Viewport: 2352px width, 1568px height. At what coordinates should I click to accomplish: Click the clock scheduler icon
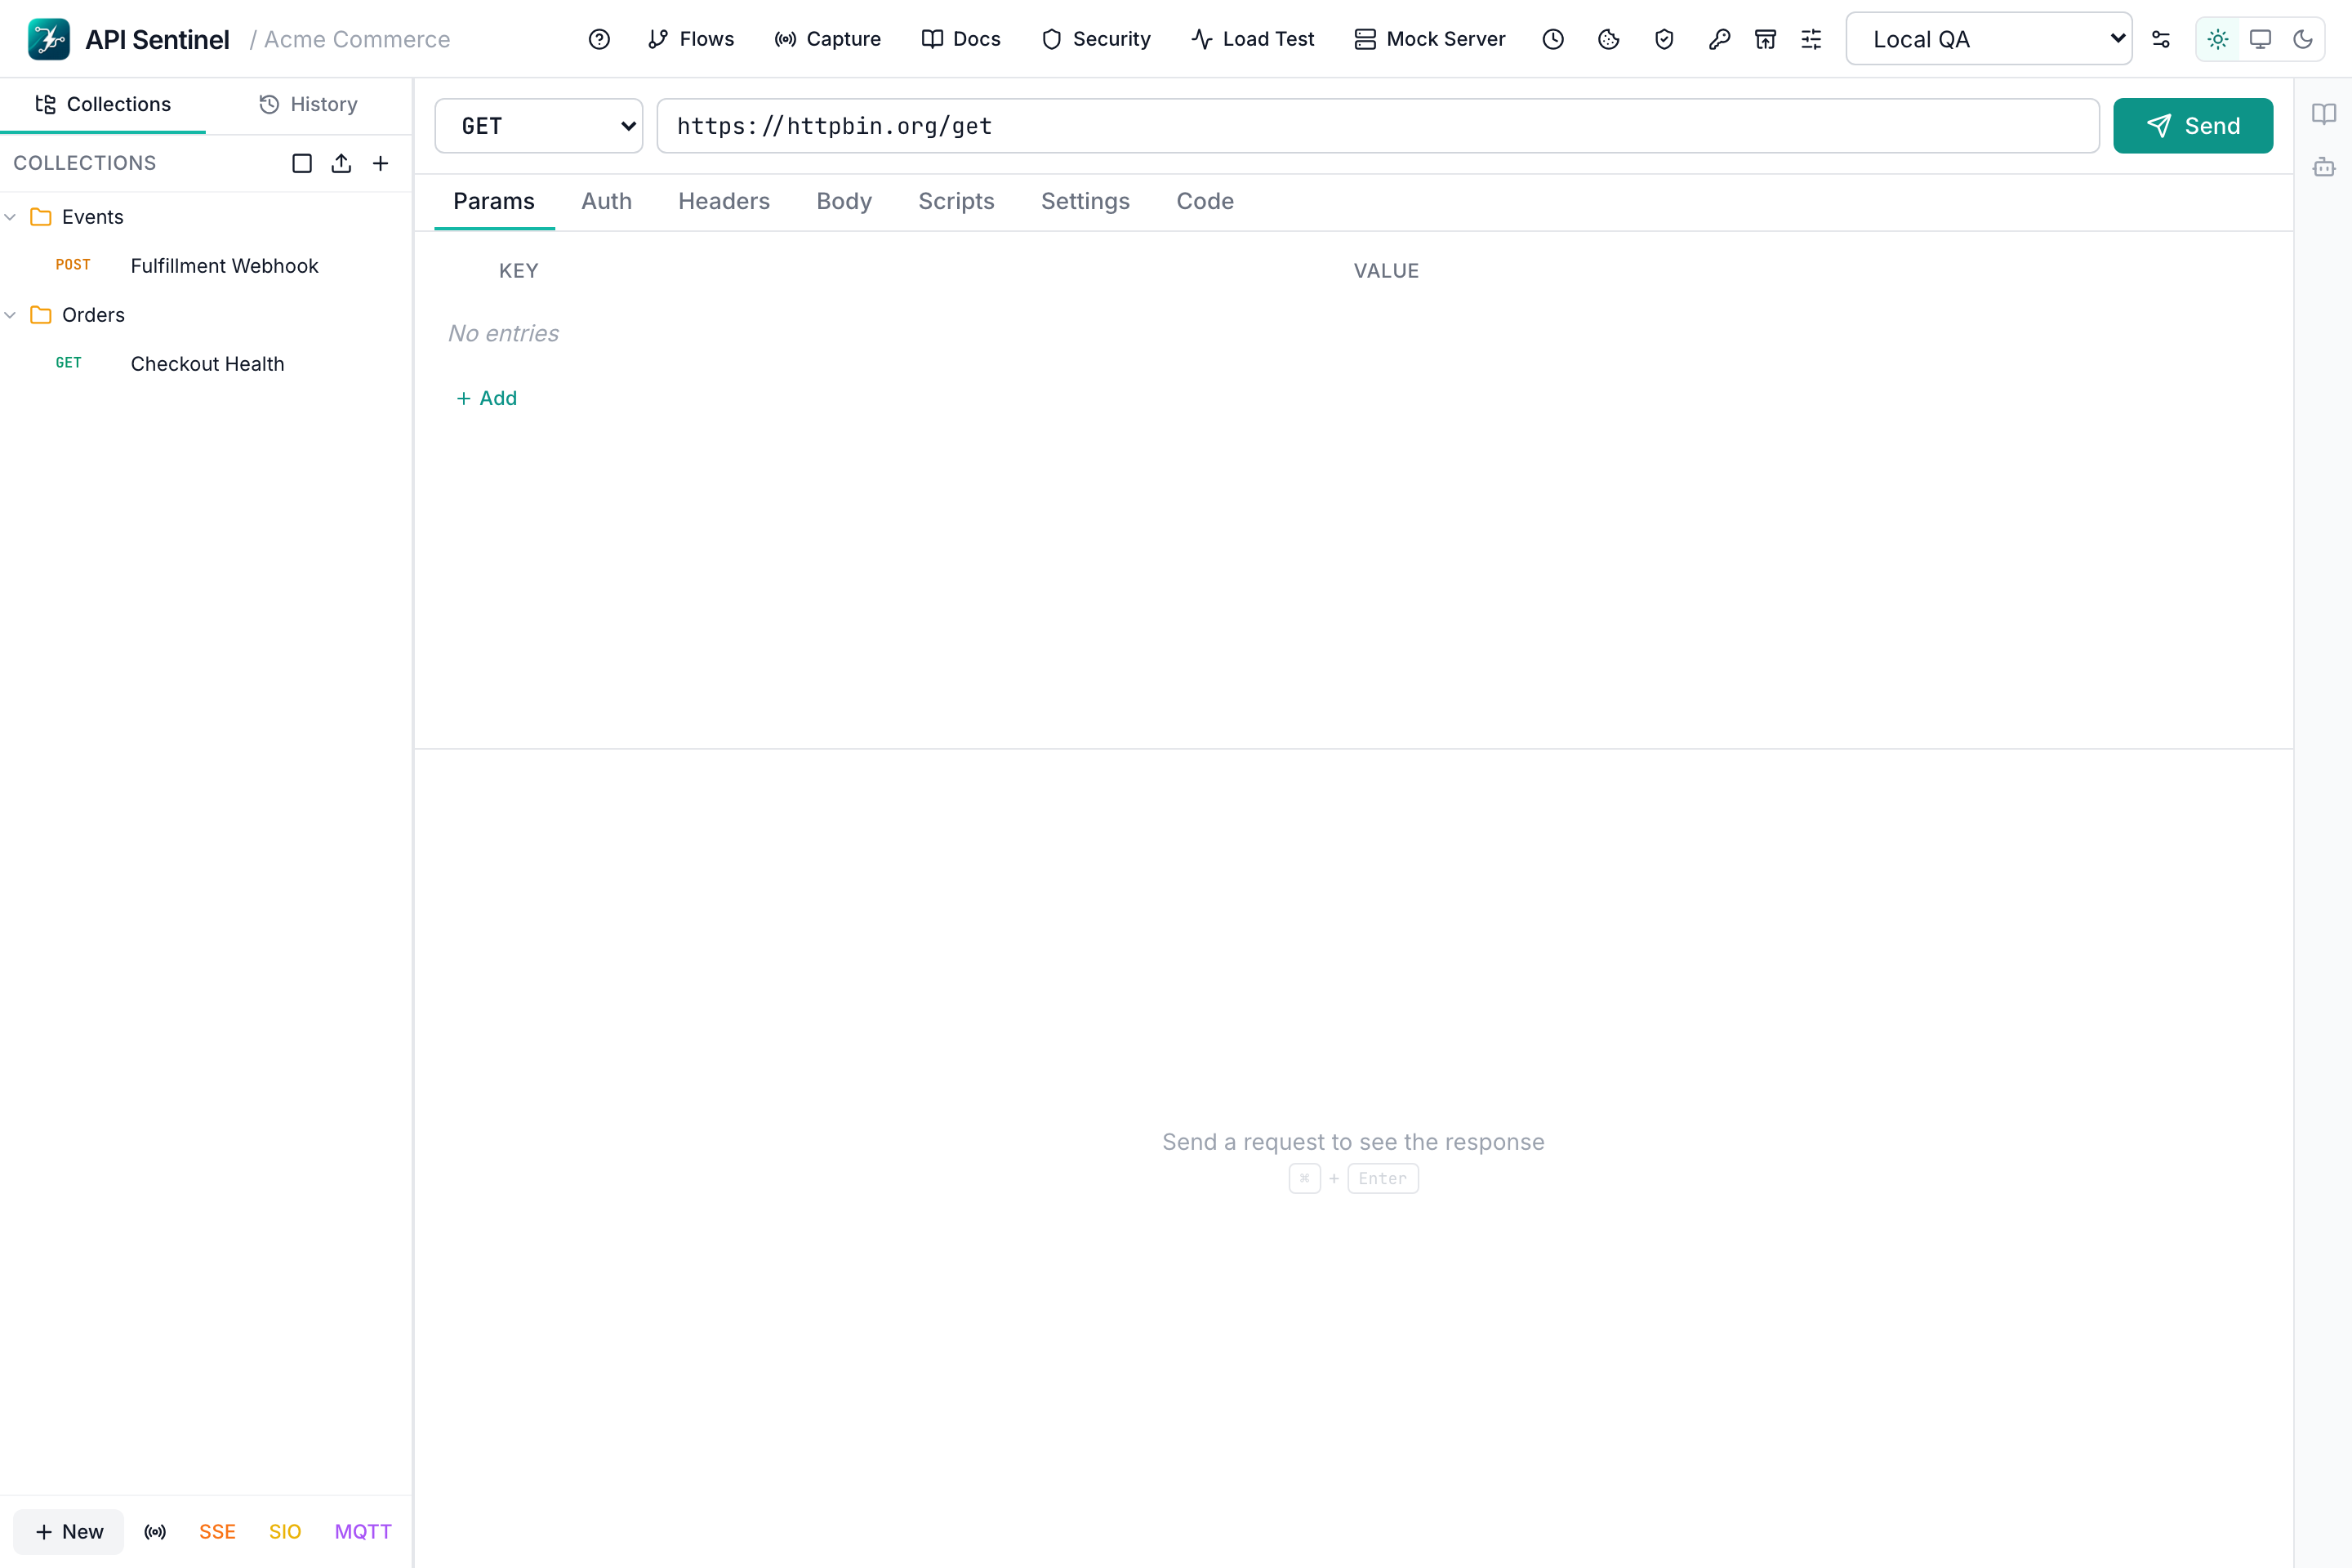tap(1553, 39)
